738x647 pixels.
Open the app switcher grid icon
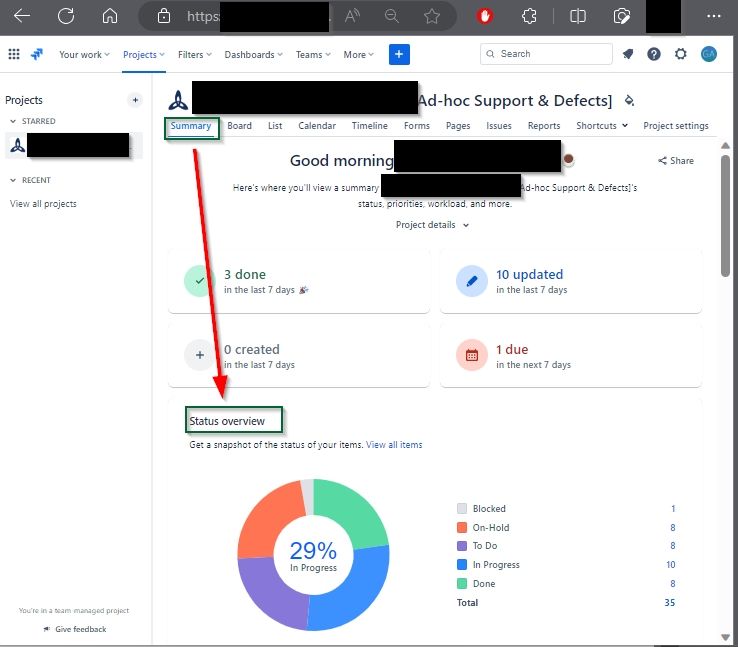click(x=14, y=54)
